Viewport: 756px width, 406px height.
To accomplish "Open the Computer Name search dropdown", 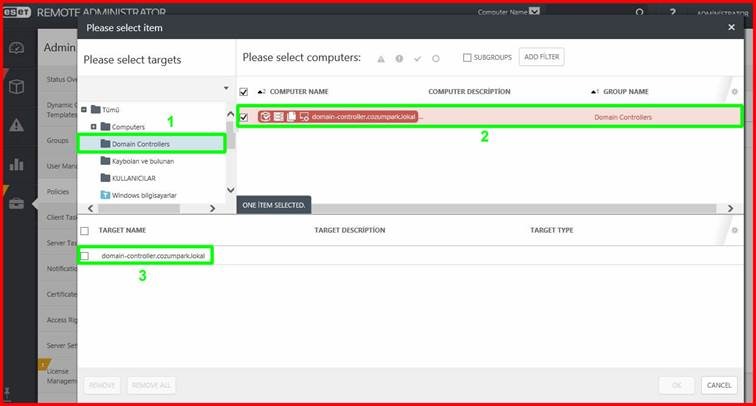I will (534, 11).
